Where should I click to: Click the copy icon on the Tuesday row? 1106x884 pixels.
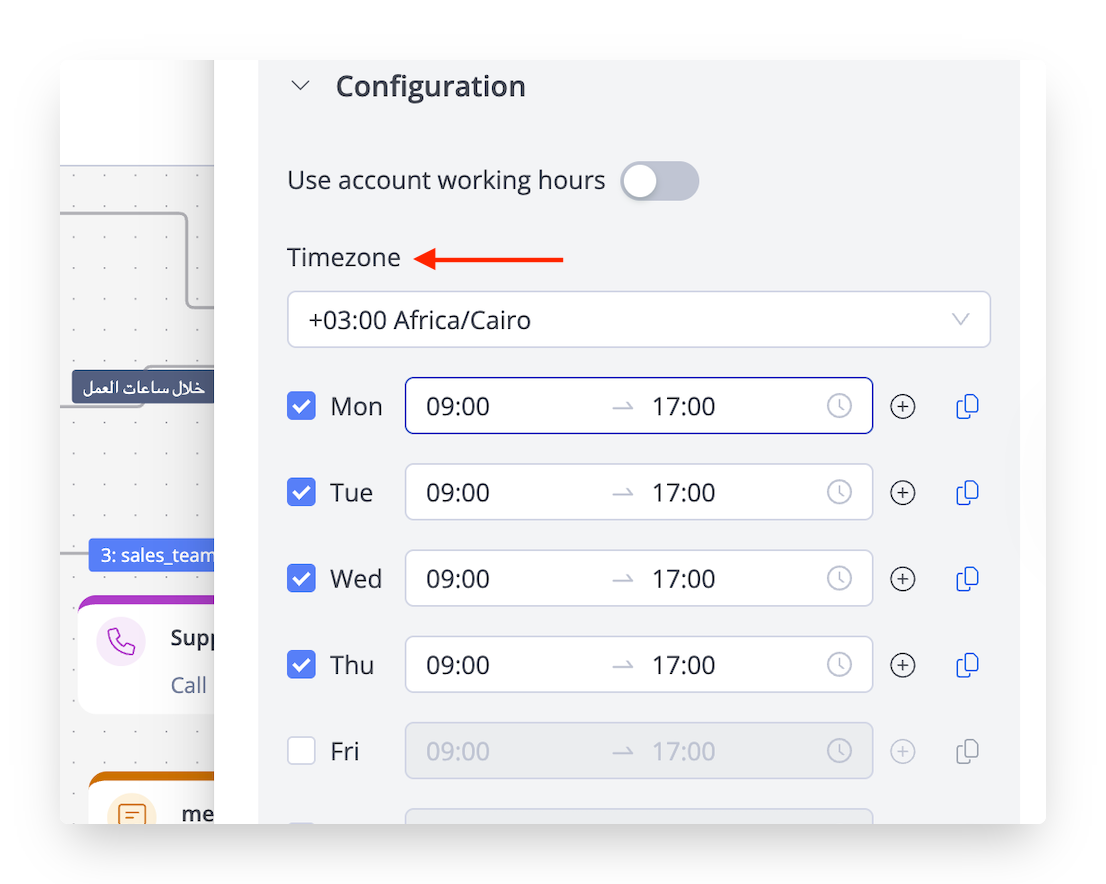pyautogui.click(x=967, y=492)
